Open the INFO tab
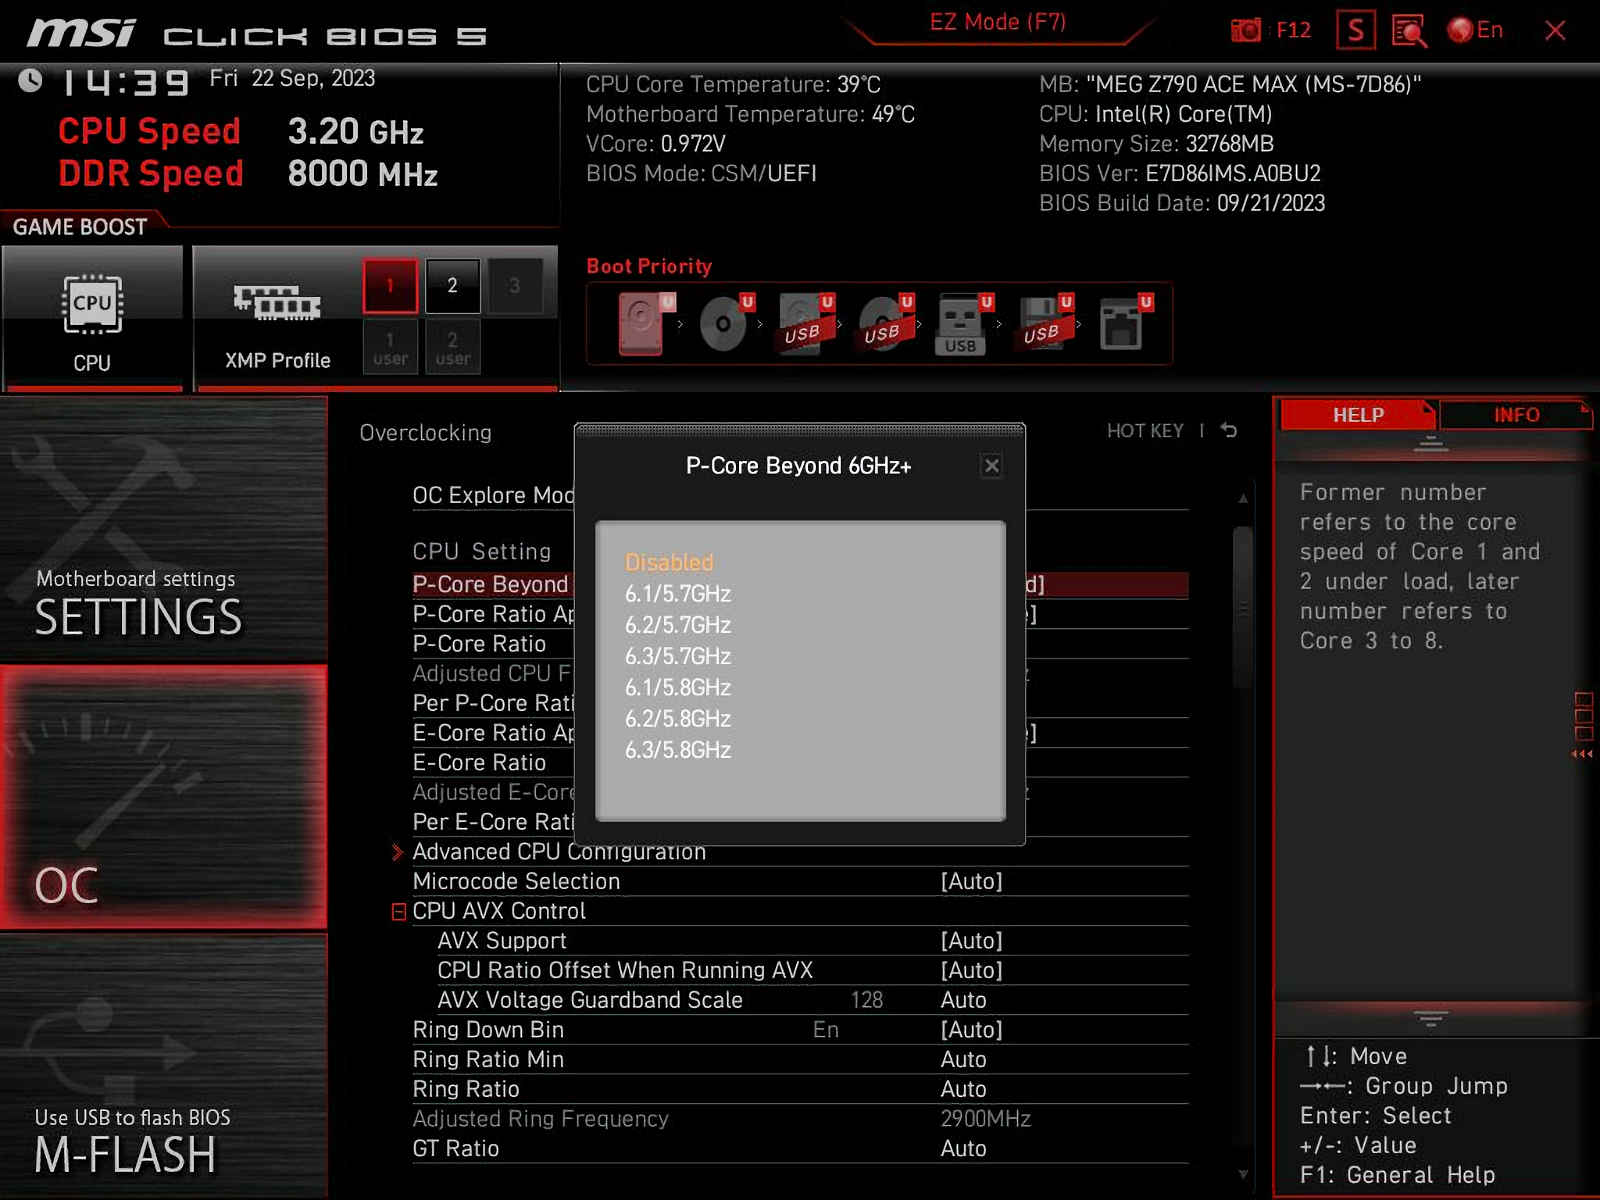Image resolution: width=1600 pixels, height=1200 pixels. (x=1517, y=415)
